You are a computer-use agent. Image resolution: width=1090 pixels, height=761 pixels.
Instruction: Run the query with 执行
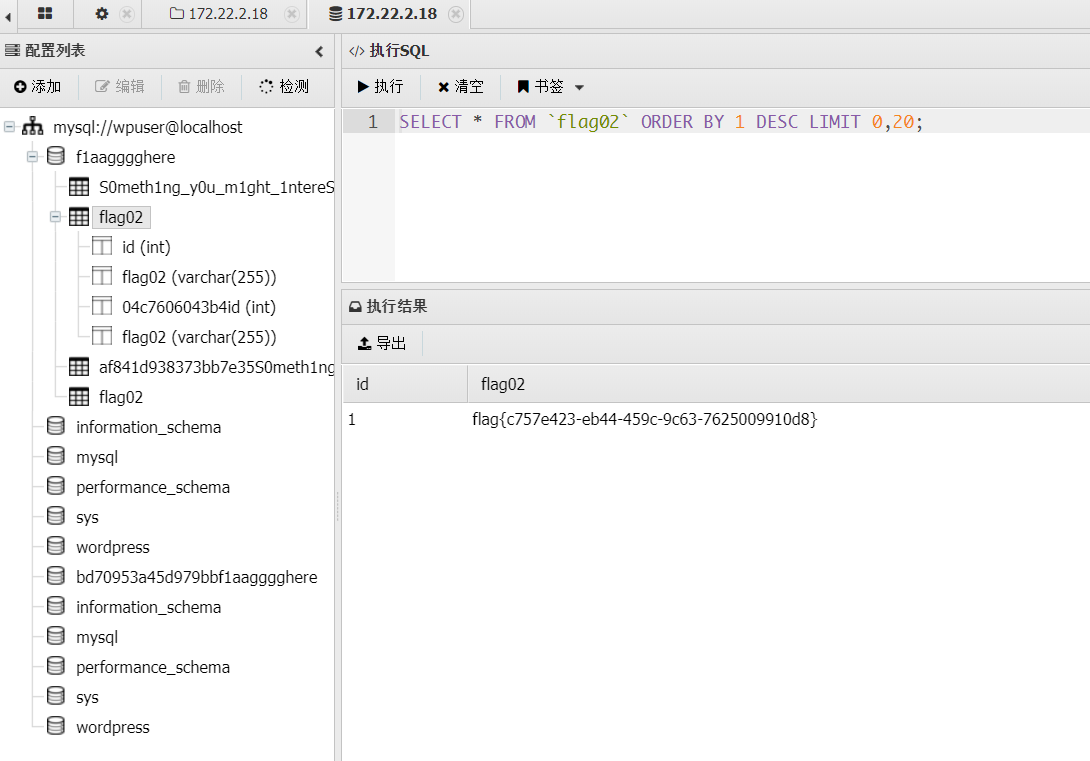point(380,86)
